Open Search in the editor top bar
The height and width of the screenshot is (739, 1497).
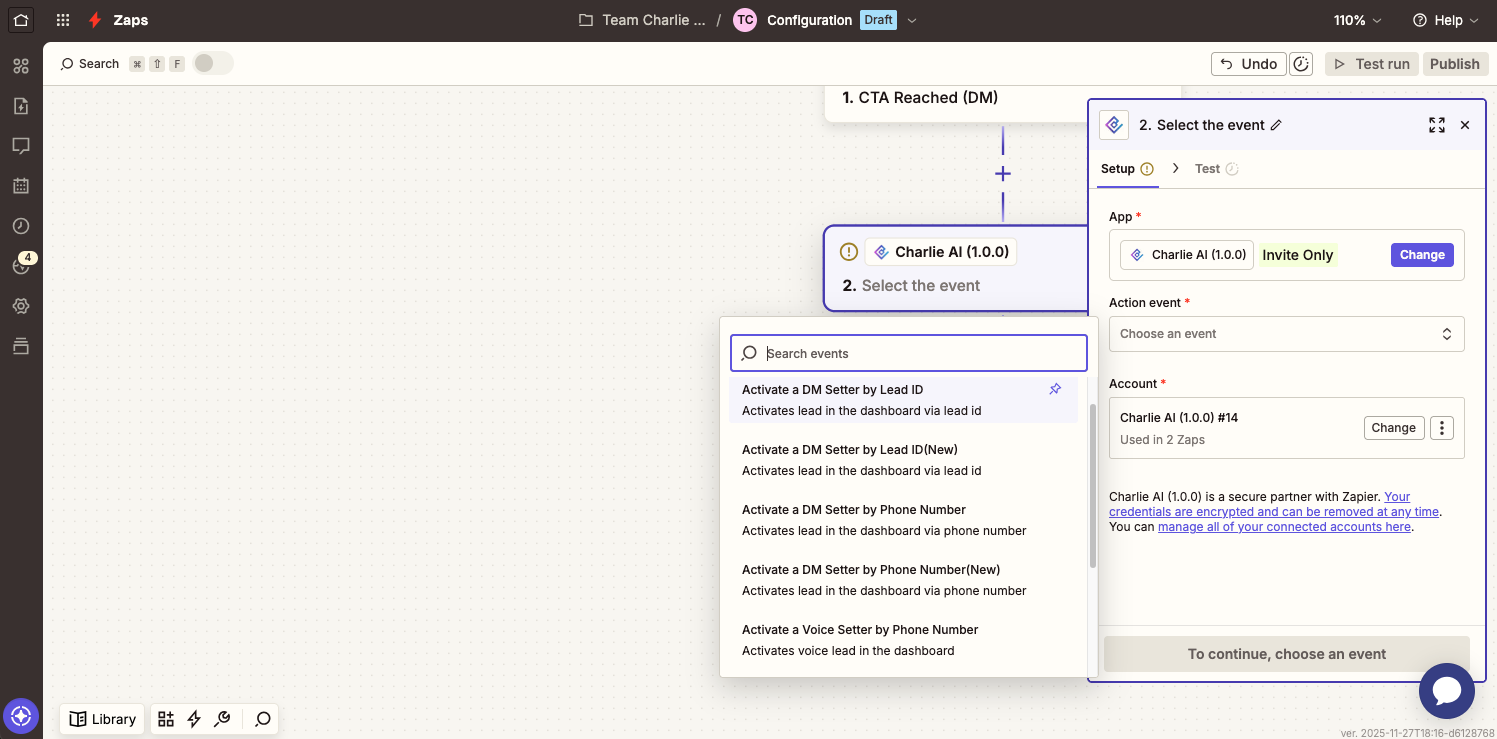[90, 64]
